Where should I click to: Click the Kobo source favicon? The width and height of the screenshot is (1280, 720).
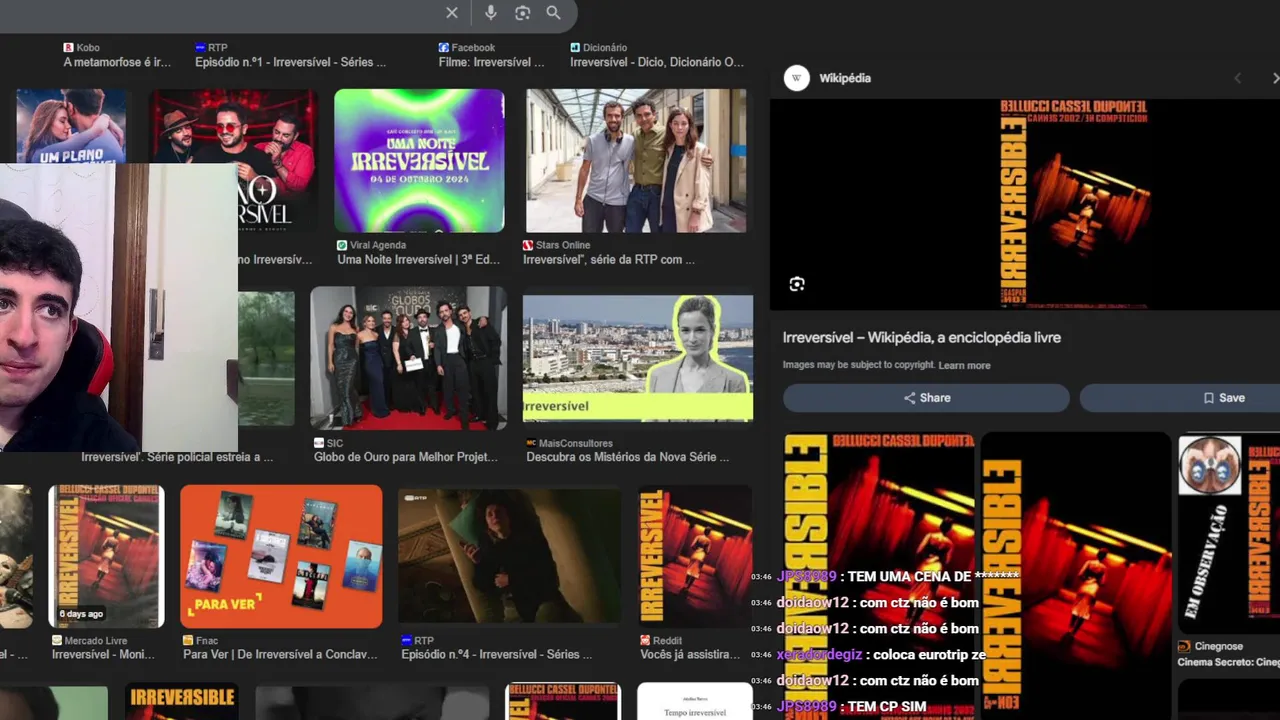(68, 47)
